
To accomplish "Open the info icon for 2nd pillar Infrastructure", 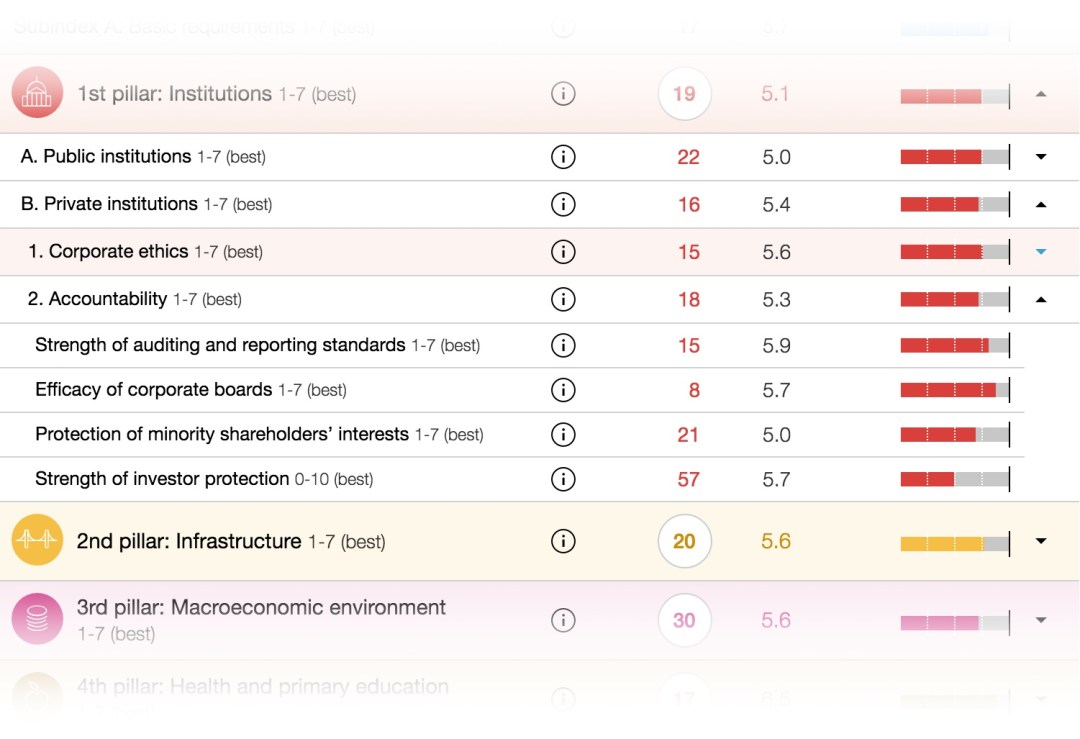I will click(563, 541).
